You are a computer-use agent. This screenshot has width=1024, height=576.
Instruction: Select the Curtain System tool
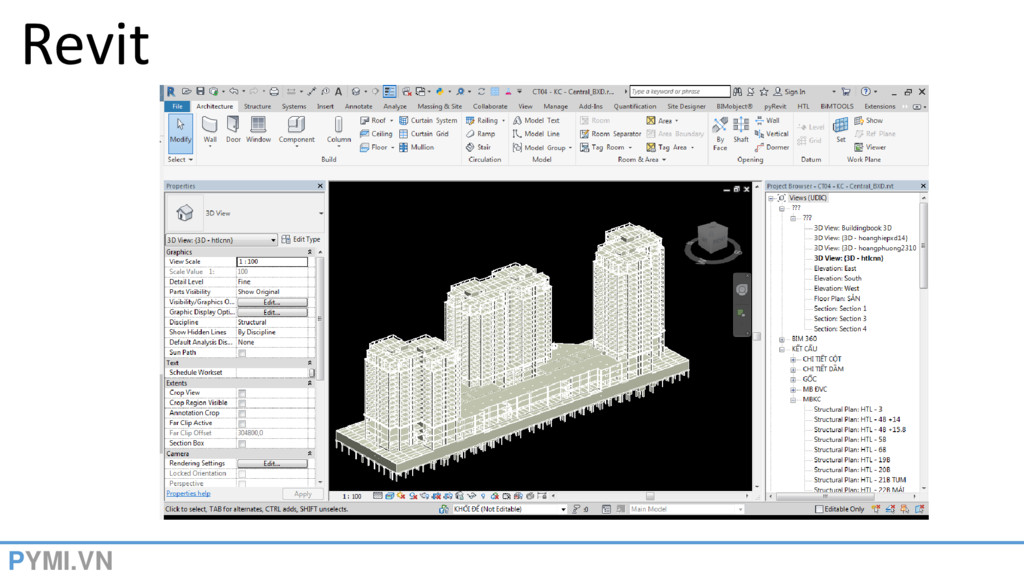428,121
